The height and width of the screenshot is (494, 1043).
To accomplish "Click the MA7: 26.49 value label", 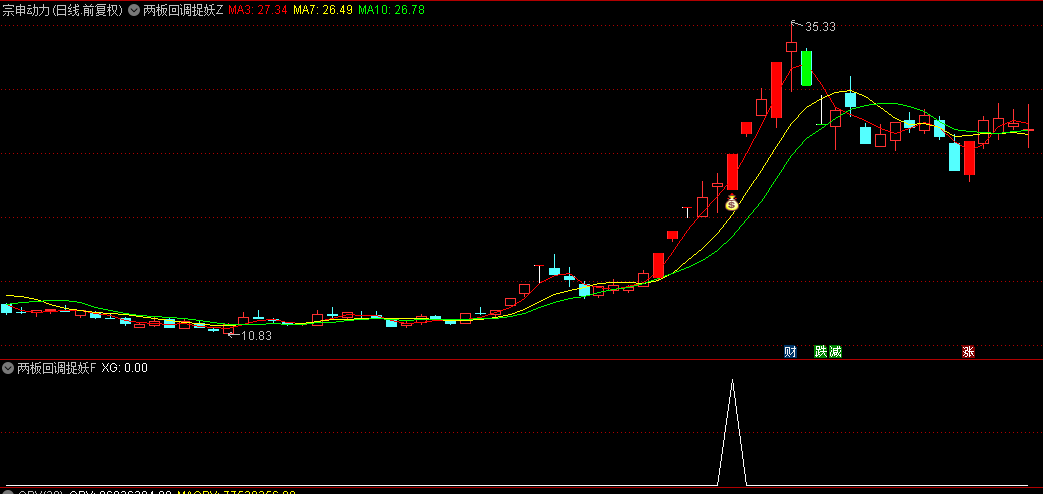I will pos(323,10).
